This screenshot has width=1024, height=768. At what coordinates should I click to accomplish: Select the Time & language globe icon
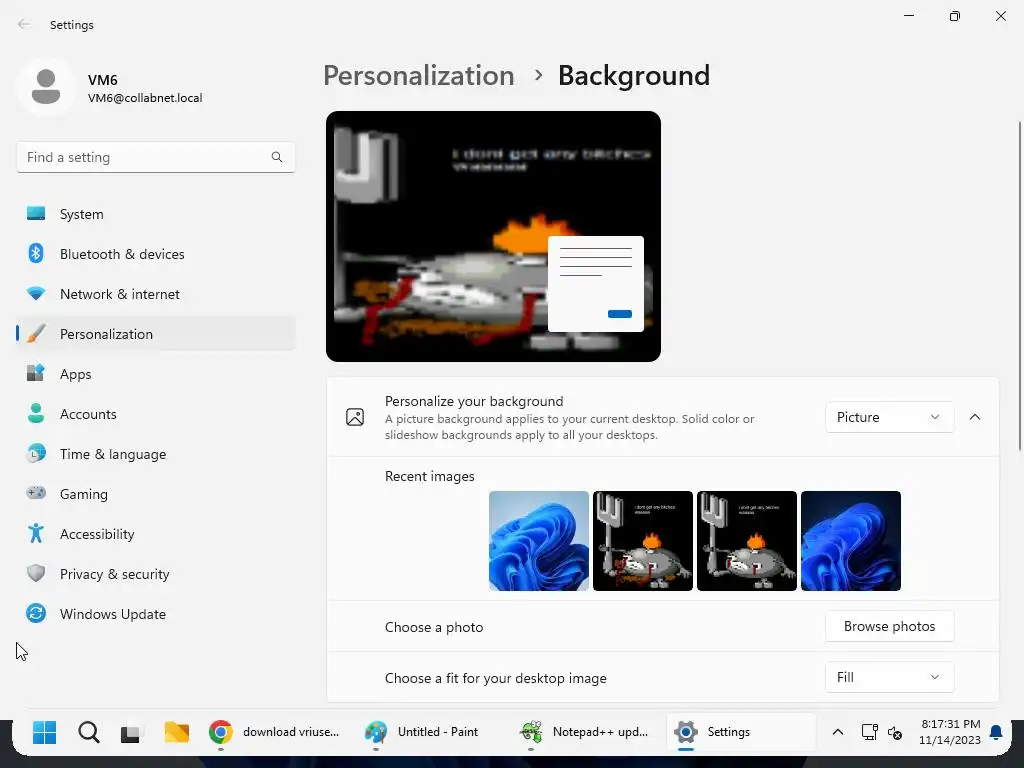click(36, 453)
